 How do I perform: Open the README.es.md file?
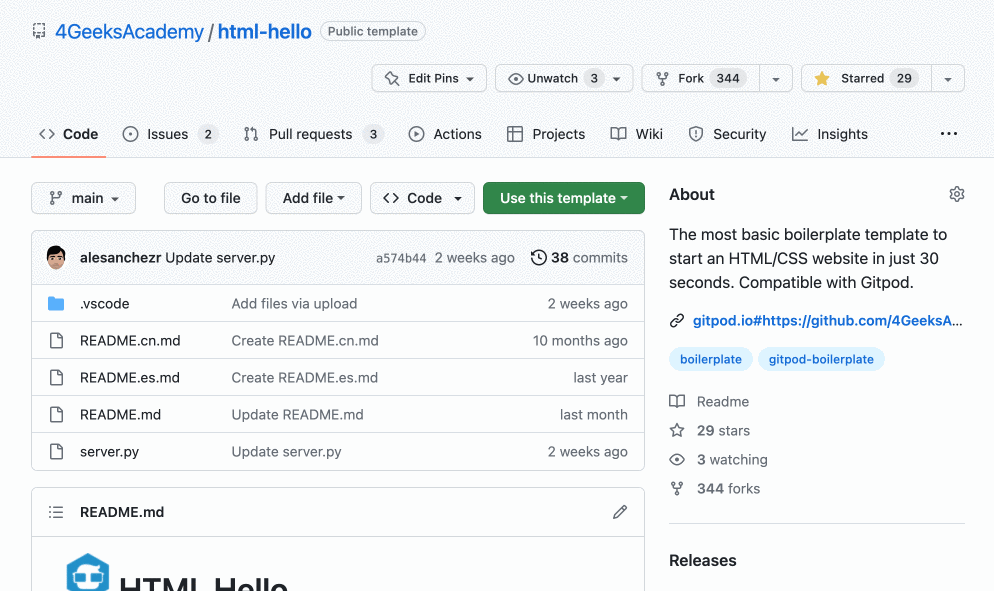[129, 377]
